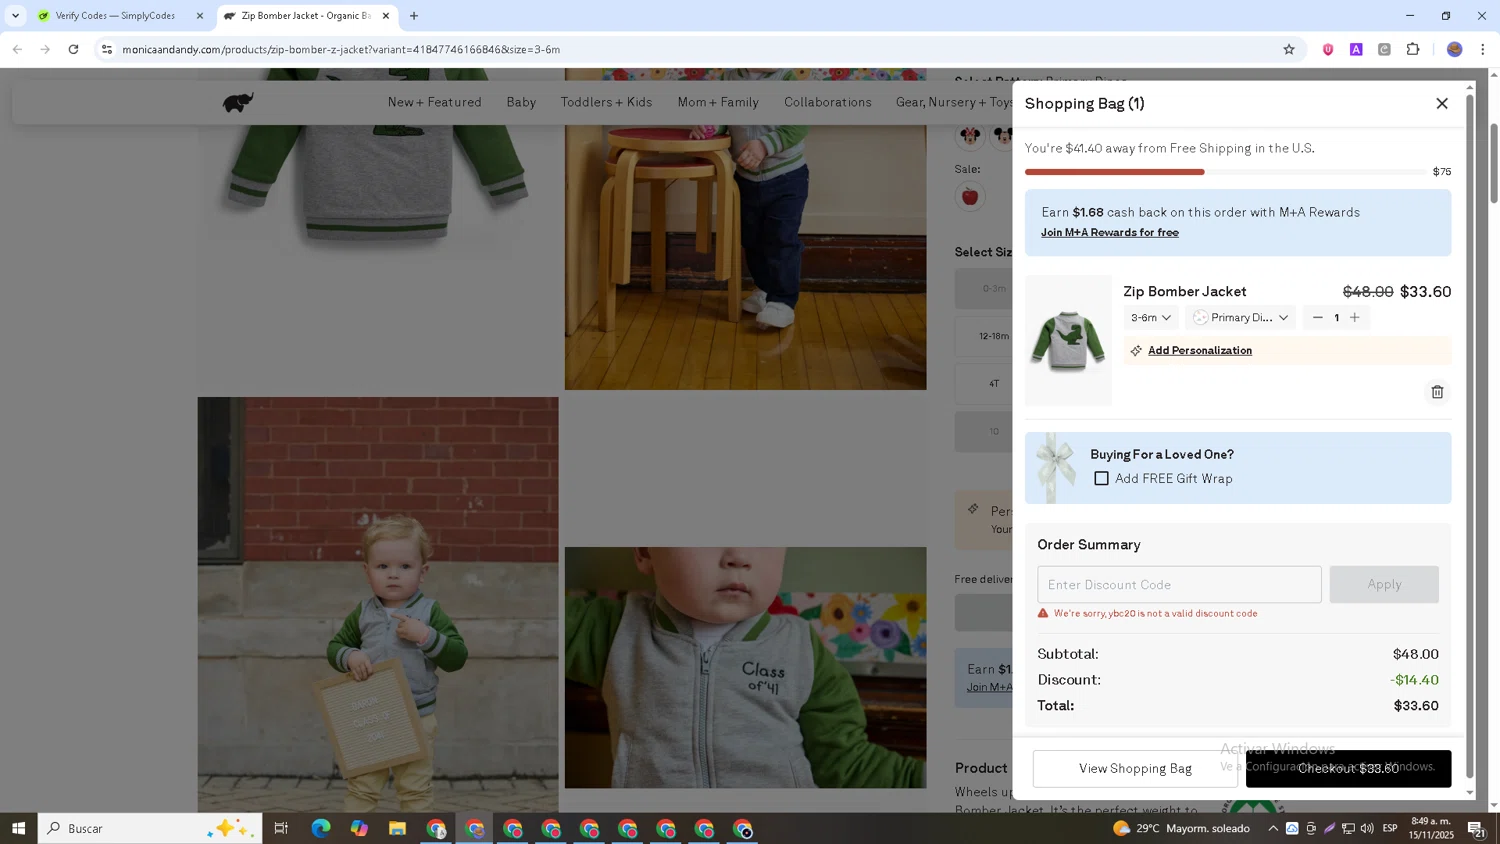The image size is (1500, 844).
Task: Go forward one page
Action: [45, 49]
